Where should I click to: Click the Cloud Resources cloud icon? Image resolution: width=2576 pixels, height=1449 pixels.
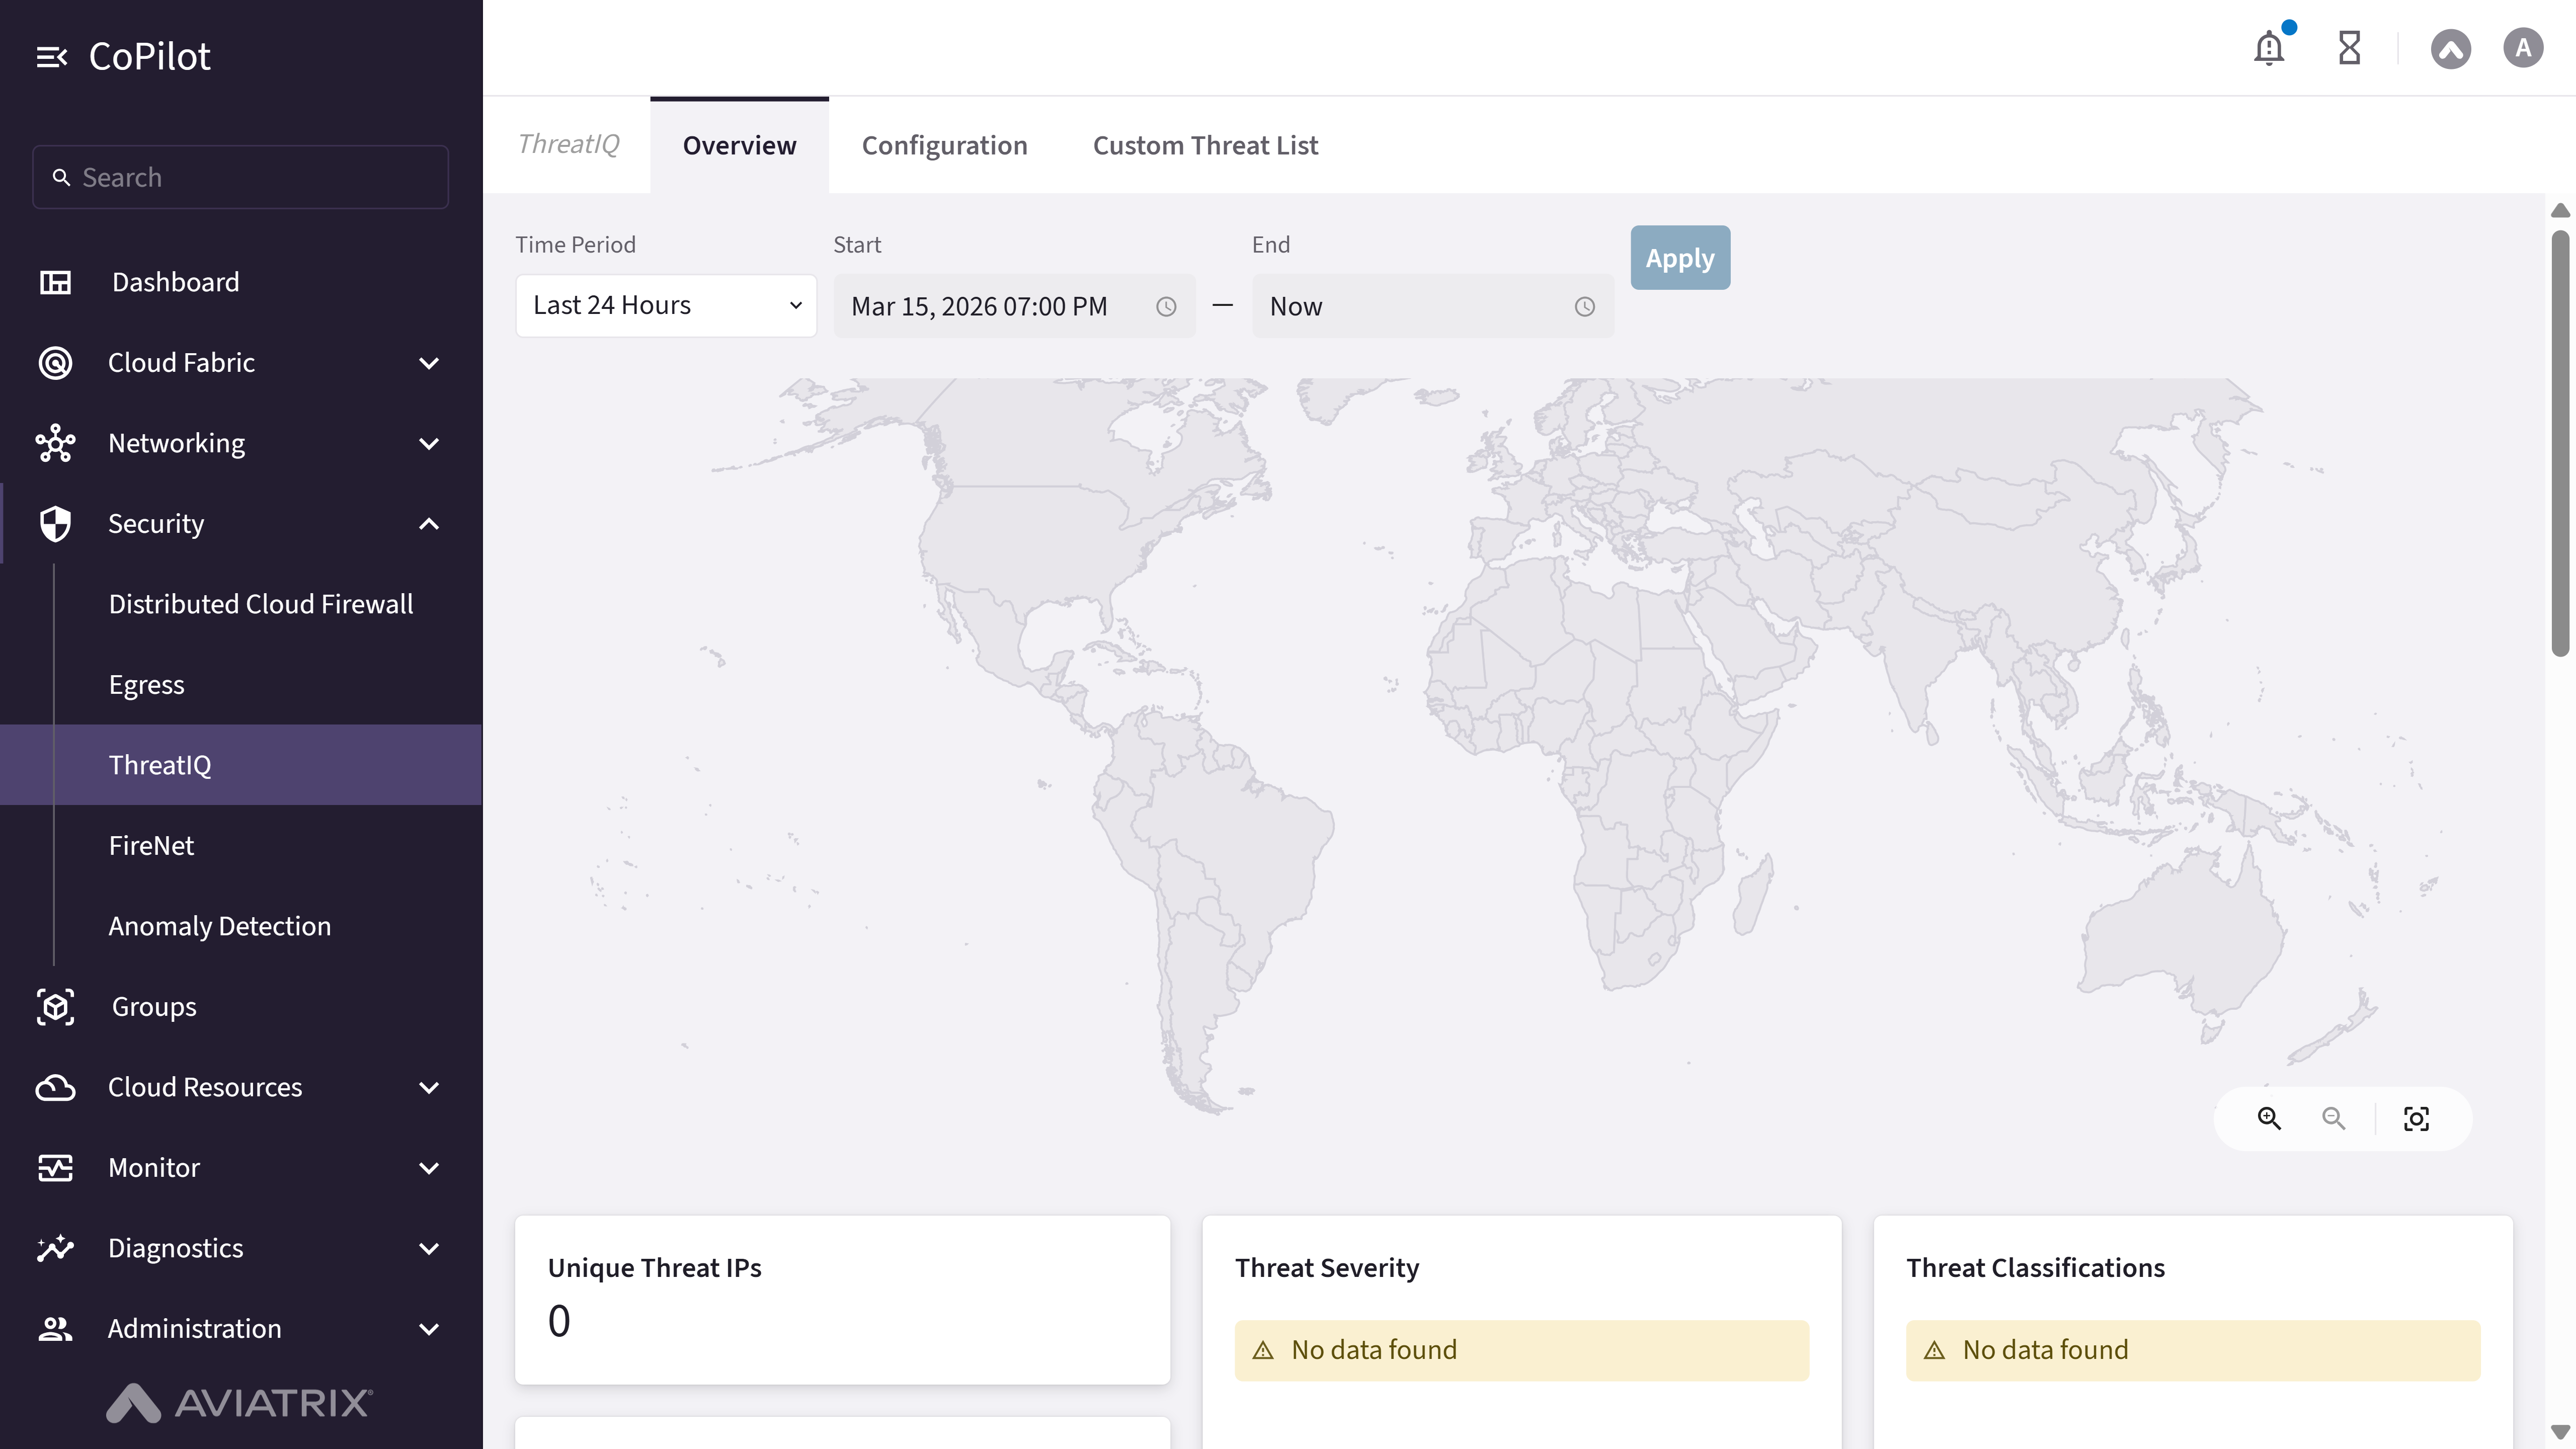55,1087
